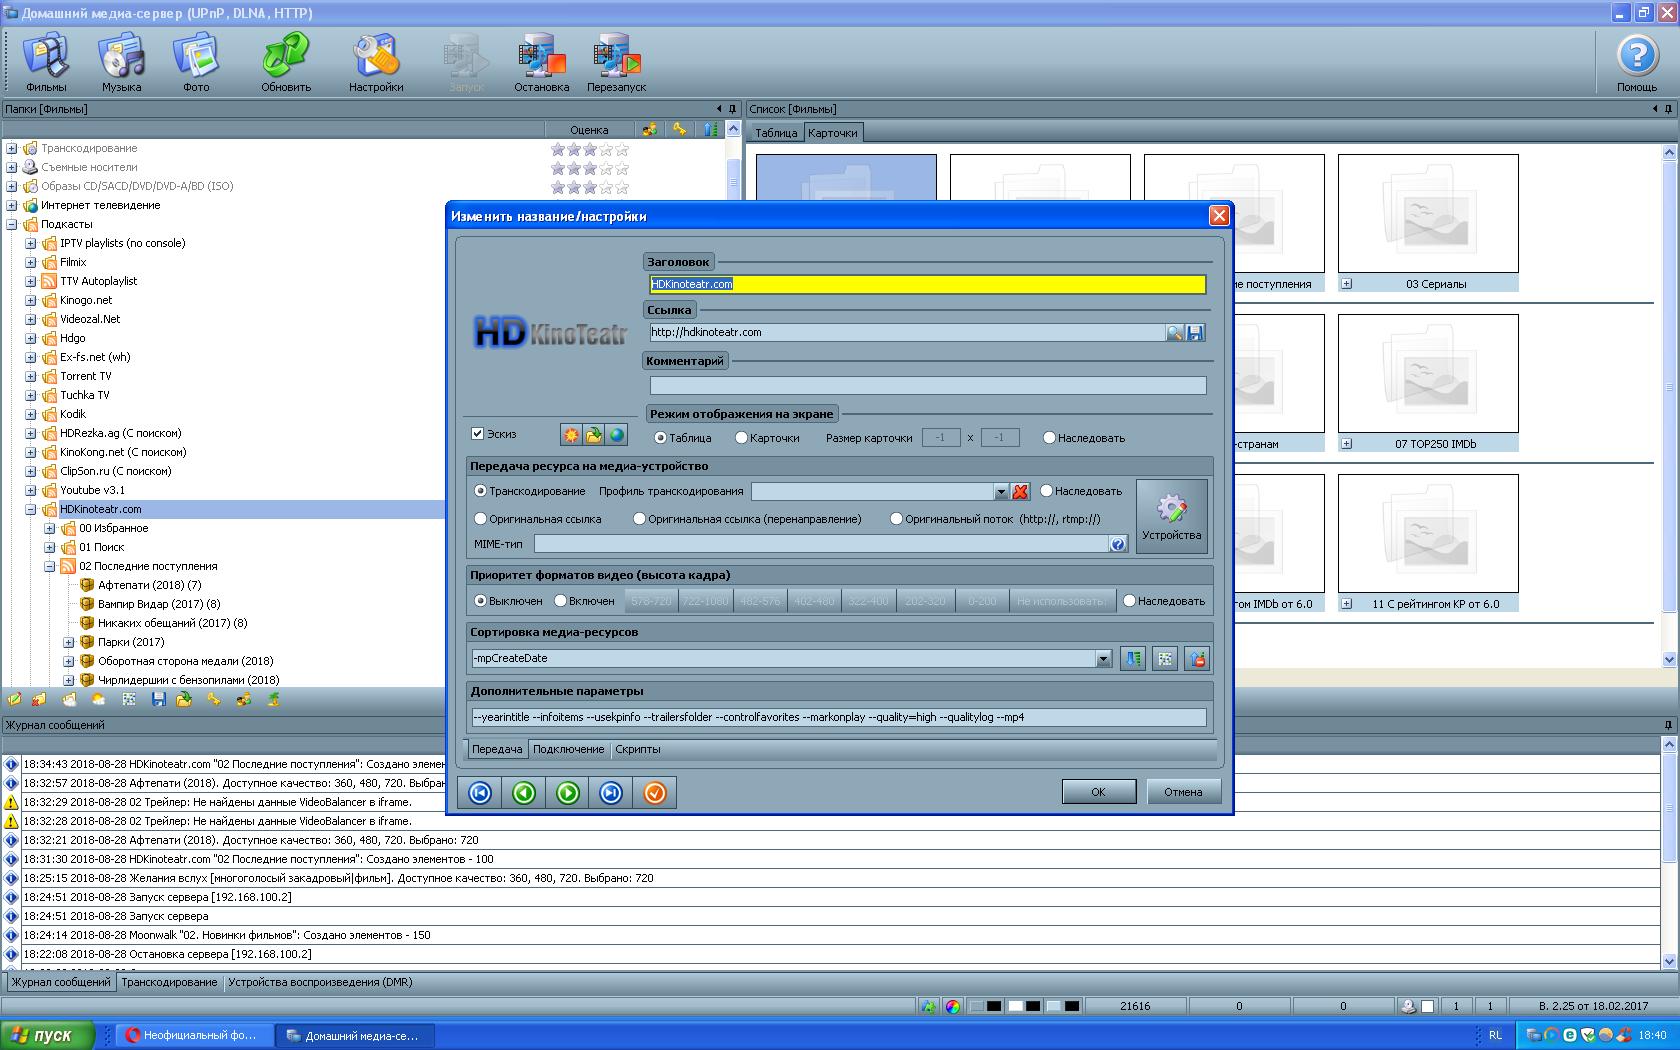This screenshot has width=1680, height=1050.
Task: Open the -mpCreateDate sorting dropdown
Action: 1103,659
